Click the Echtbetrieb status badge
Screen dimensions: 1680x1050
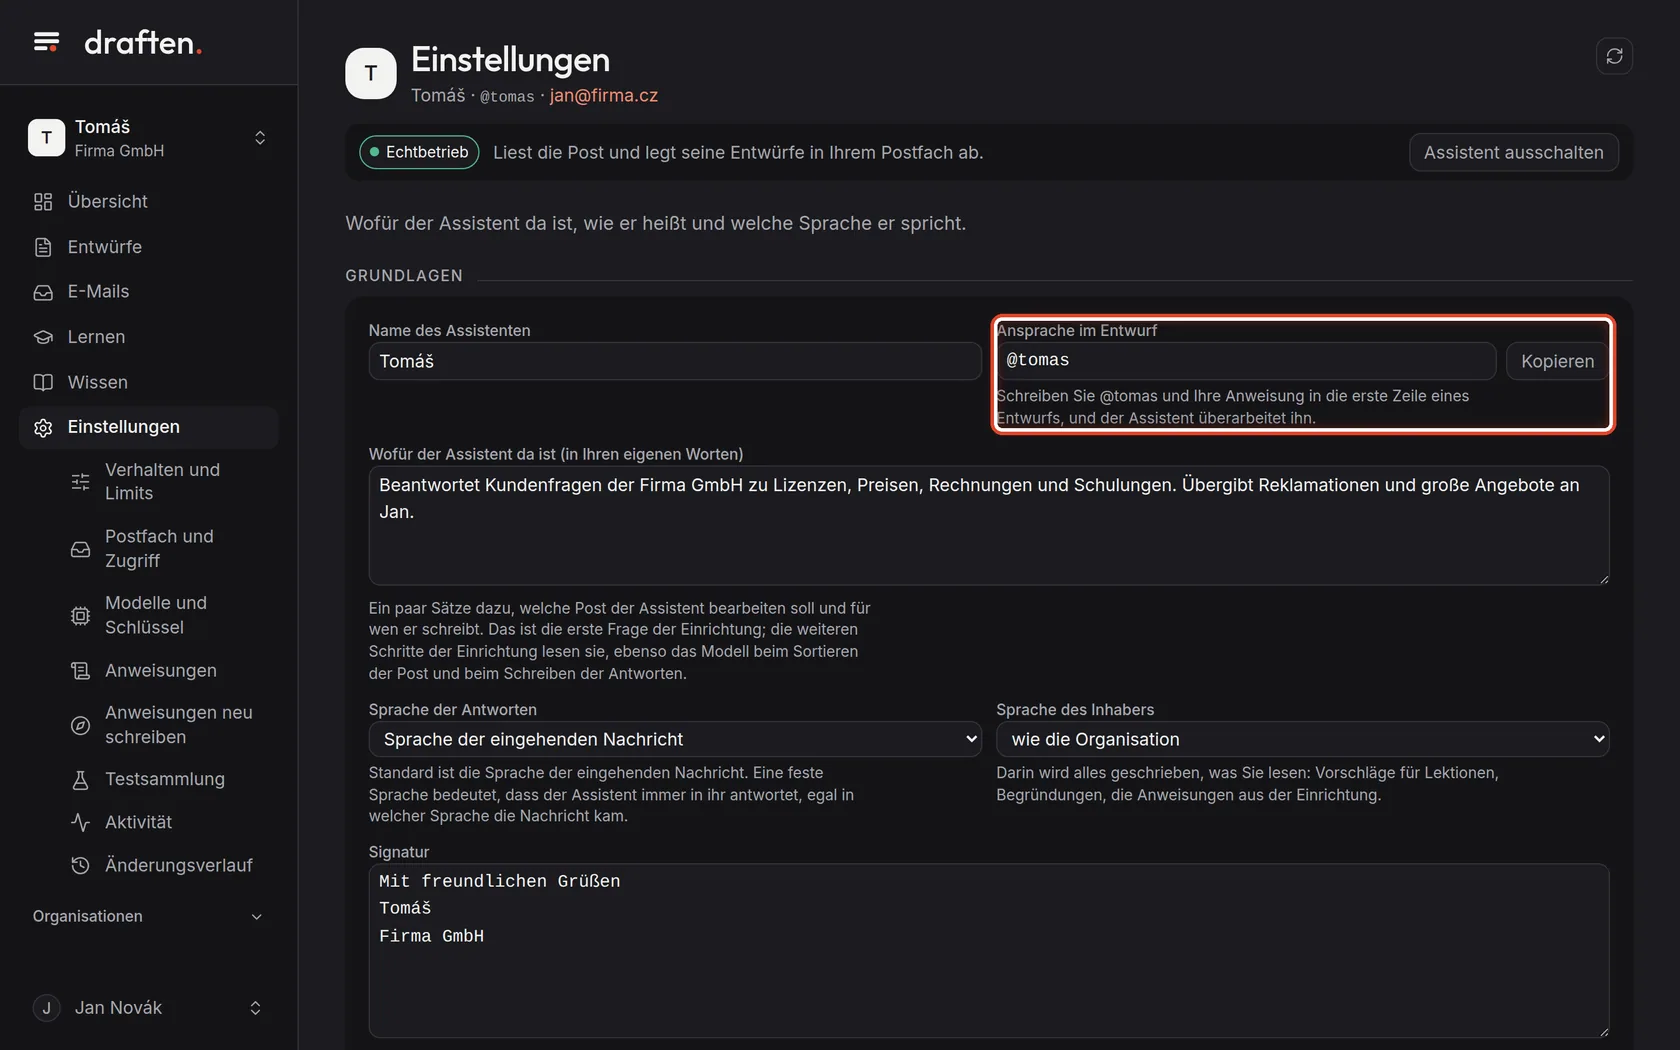419,152
